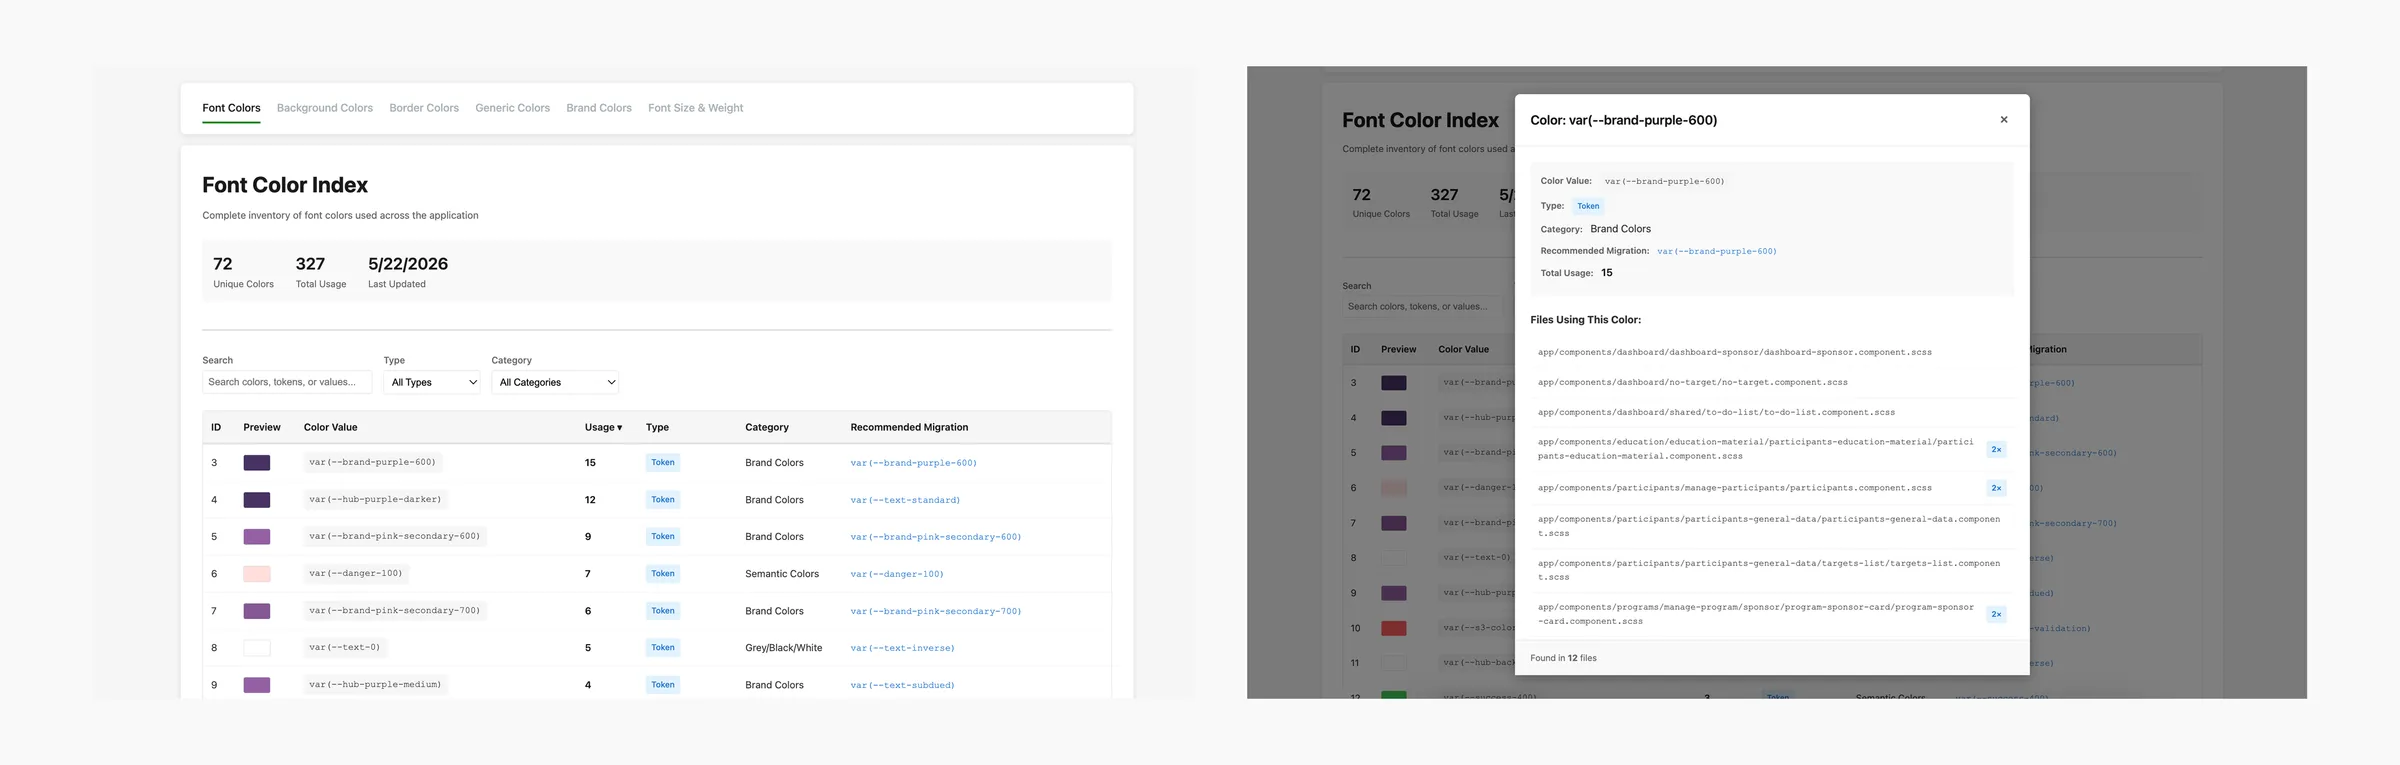Click the hub-purple-darker preview swatch in row 4
The width and height of the screenshot is (2400, 765).
tap(257, 500)
